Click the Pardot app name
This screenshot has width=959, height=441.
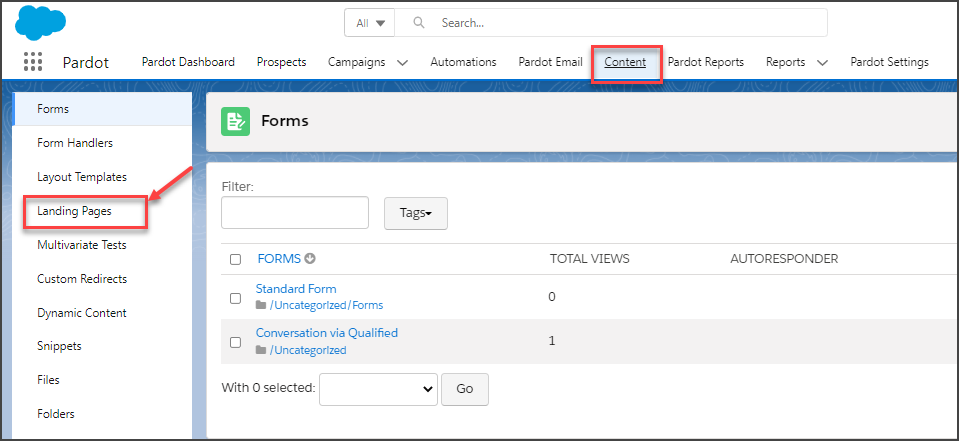coord(86,62)
